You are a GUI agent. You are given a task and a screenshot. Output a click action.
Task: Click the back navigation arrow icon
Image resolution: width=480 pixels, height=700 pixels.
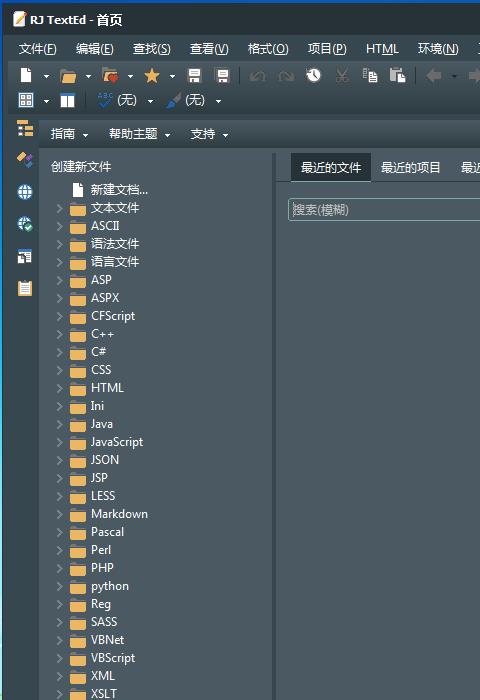[x=434, y=76]
